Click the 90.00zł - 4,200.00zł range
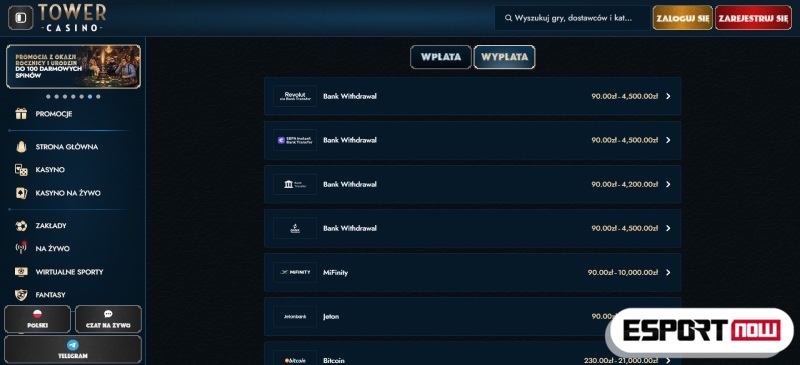Image resolution: width=800 pixels, height=365 pixels. coord(624,184)
